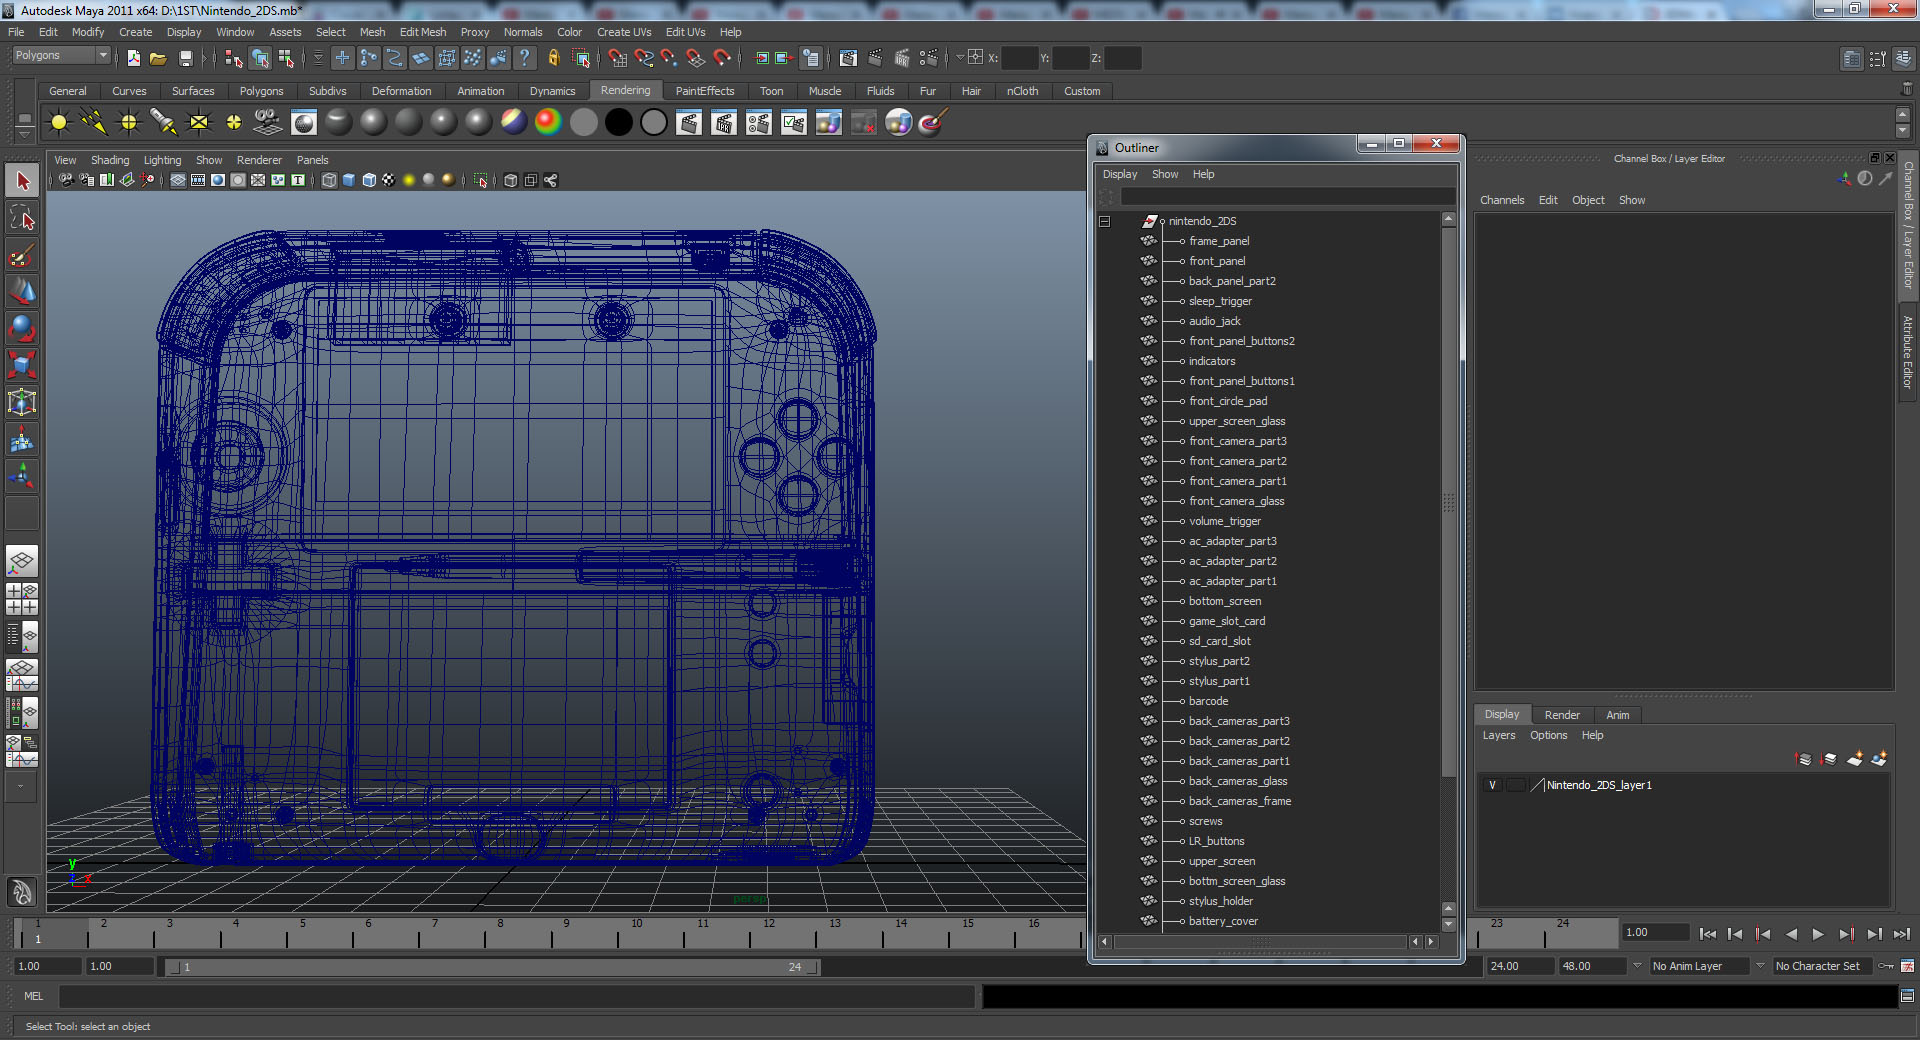Image resolution: width=1920 pixels, height=1040 pixels.
Task: Click frame 12 on the time slider
Action: 768,934
